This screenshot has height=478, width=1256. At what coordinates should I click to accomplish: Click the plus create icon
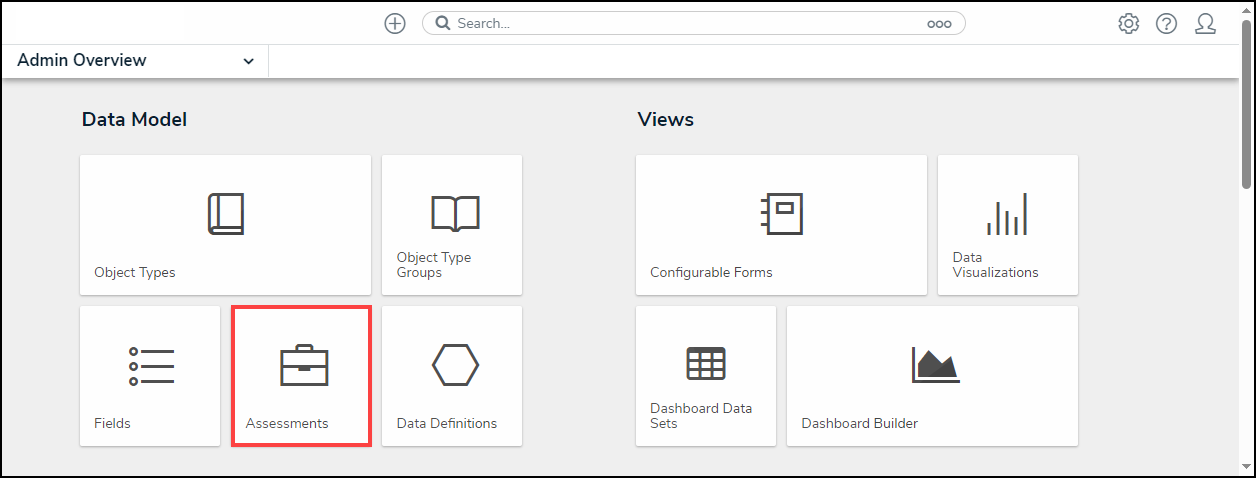pyautogui.click(x=395, y=23)
